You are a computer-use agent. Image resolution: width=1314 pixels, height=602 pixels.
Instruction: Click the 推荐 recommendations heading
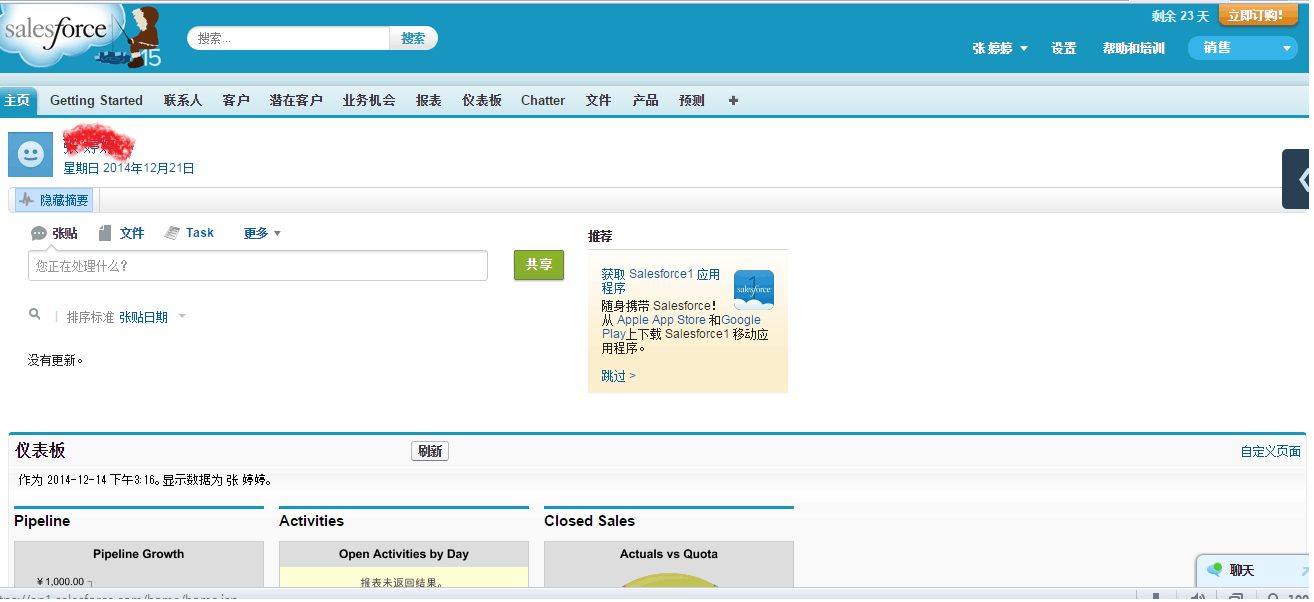click(600, 236)
